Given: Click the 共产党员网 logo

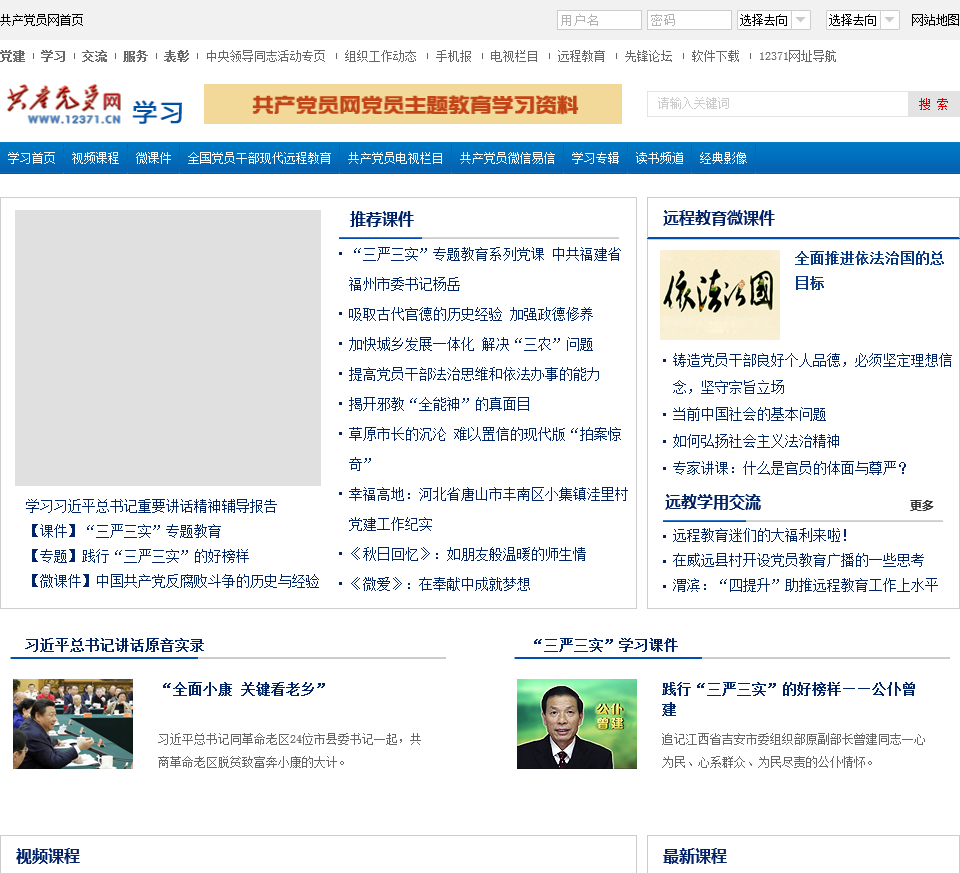Looking at the screenshot, I should 64,104.
